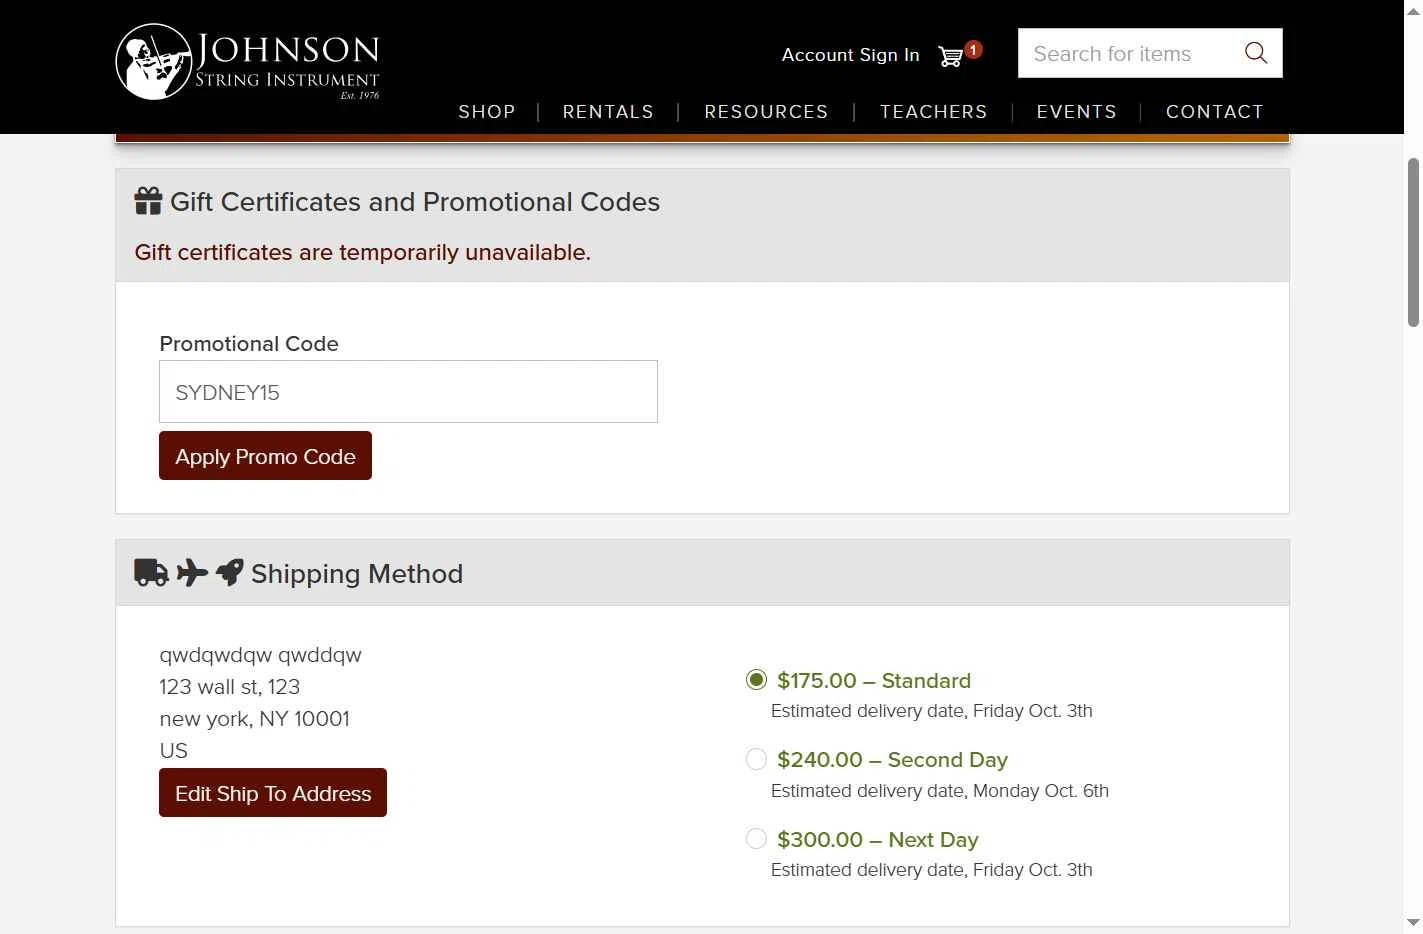Viewport: 1423px width, 934px height.
Task: Click 'Gift Certificates and Promotional Codes' heading
Action: (415, 201)
